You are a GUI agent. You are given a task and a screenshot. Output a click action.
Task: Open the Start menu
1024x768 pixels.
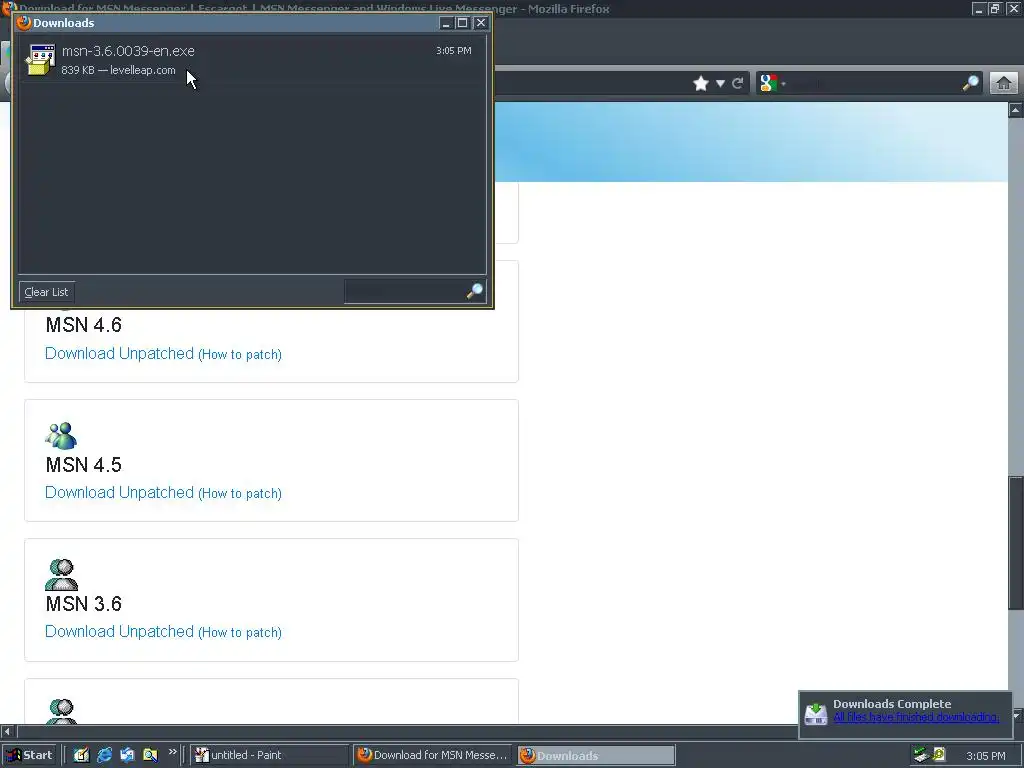(29, 755)
